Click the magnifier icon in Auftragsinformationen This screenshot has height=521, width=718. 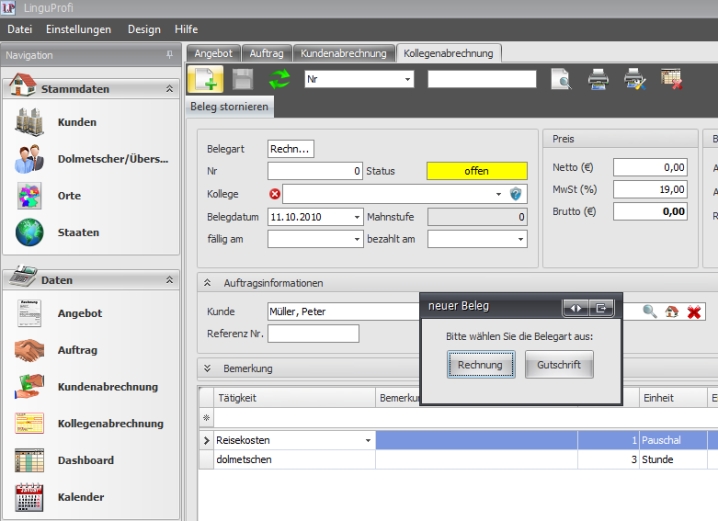tap(650, 312)
